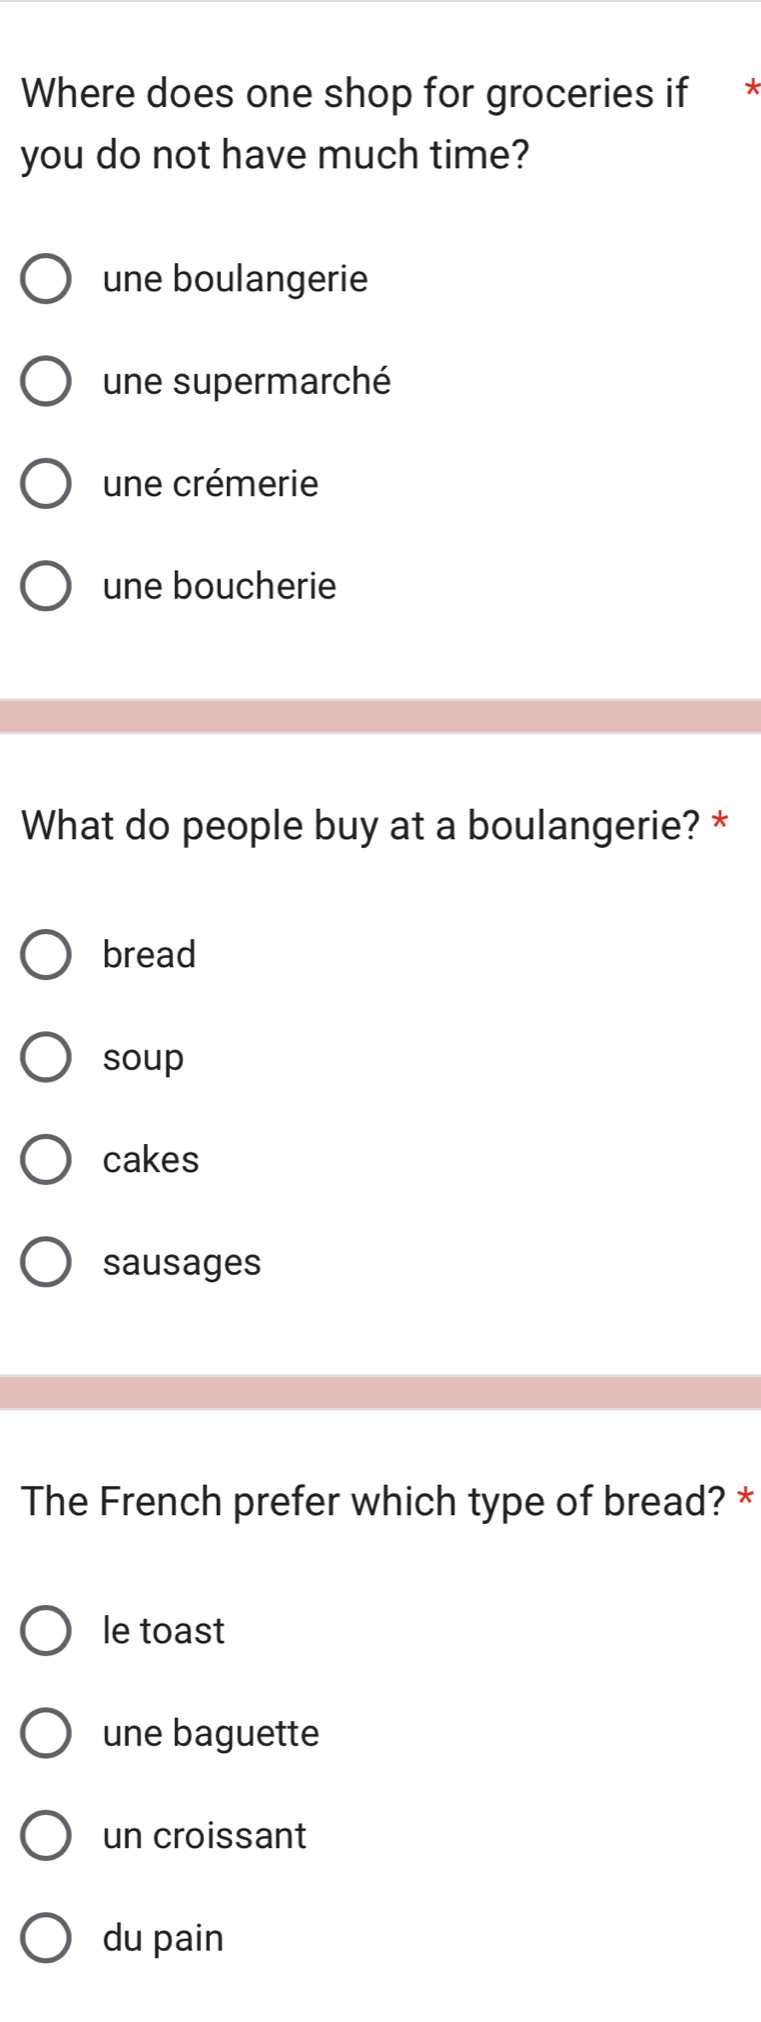Pick the 'du pain' option
The width and height of the screenshot is (761, 2022).
(x=46, y=1938)
